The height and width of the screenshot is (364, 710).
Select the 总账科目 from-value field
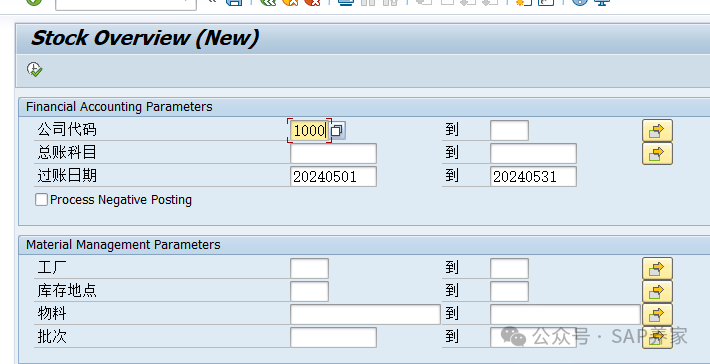333,153
